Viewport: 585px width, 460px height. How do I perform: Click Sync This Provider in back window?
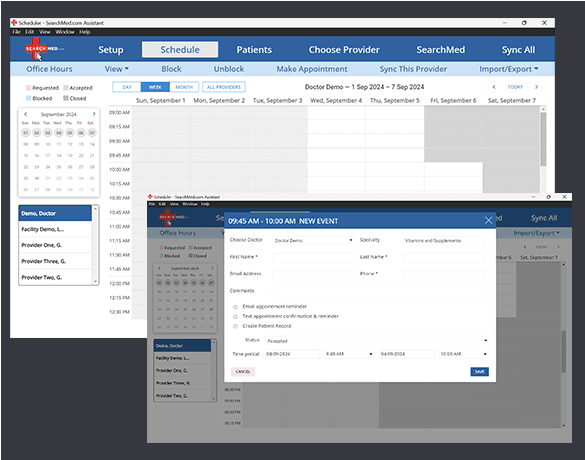(413, 69)
